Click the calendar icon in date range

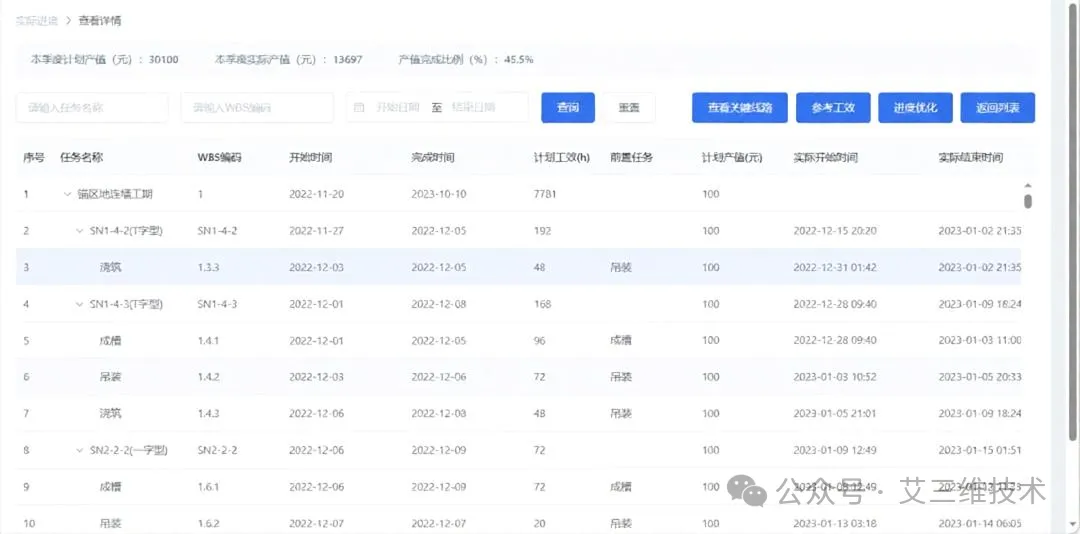tap(358, 107)
